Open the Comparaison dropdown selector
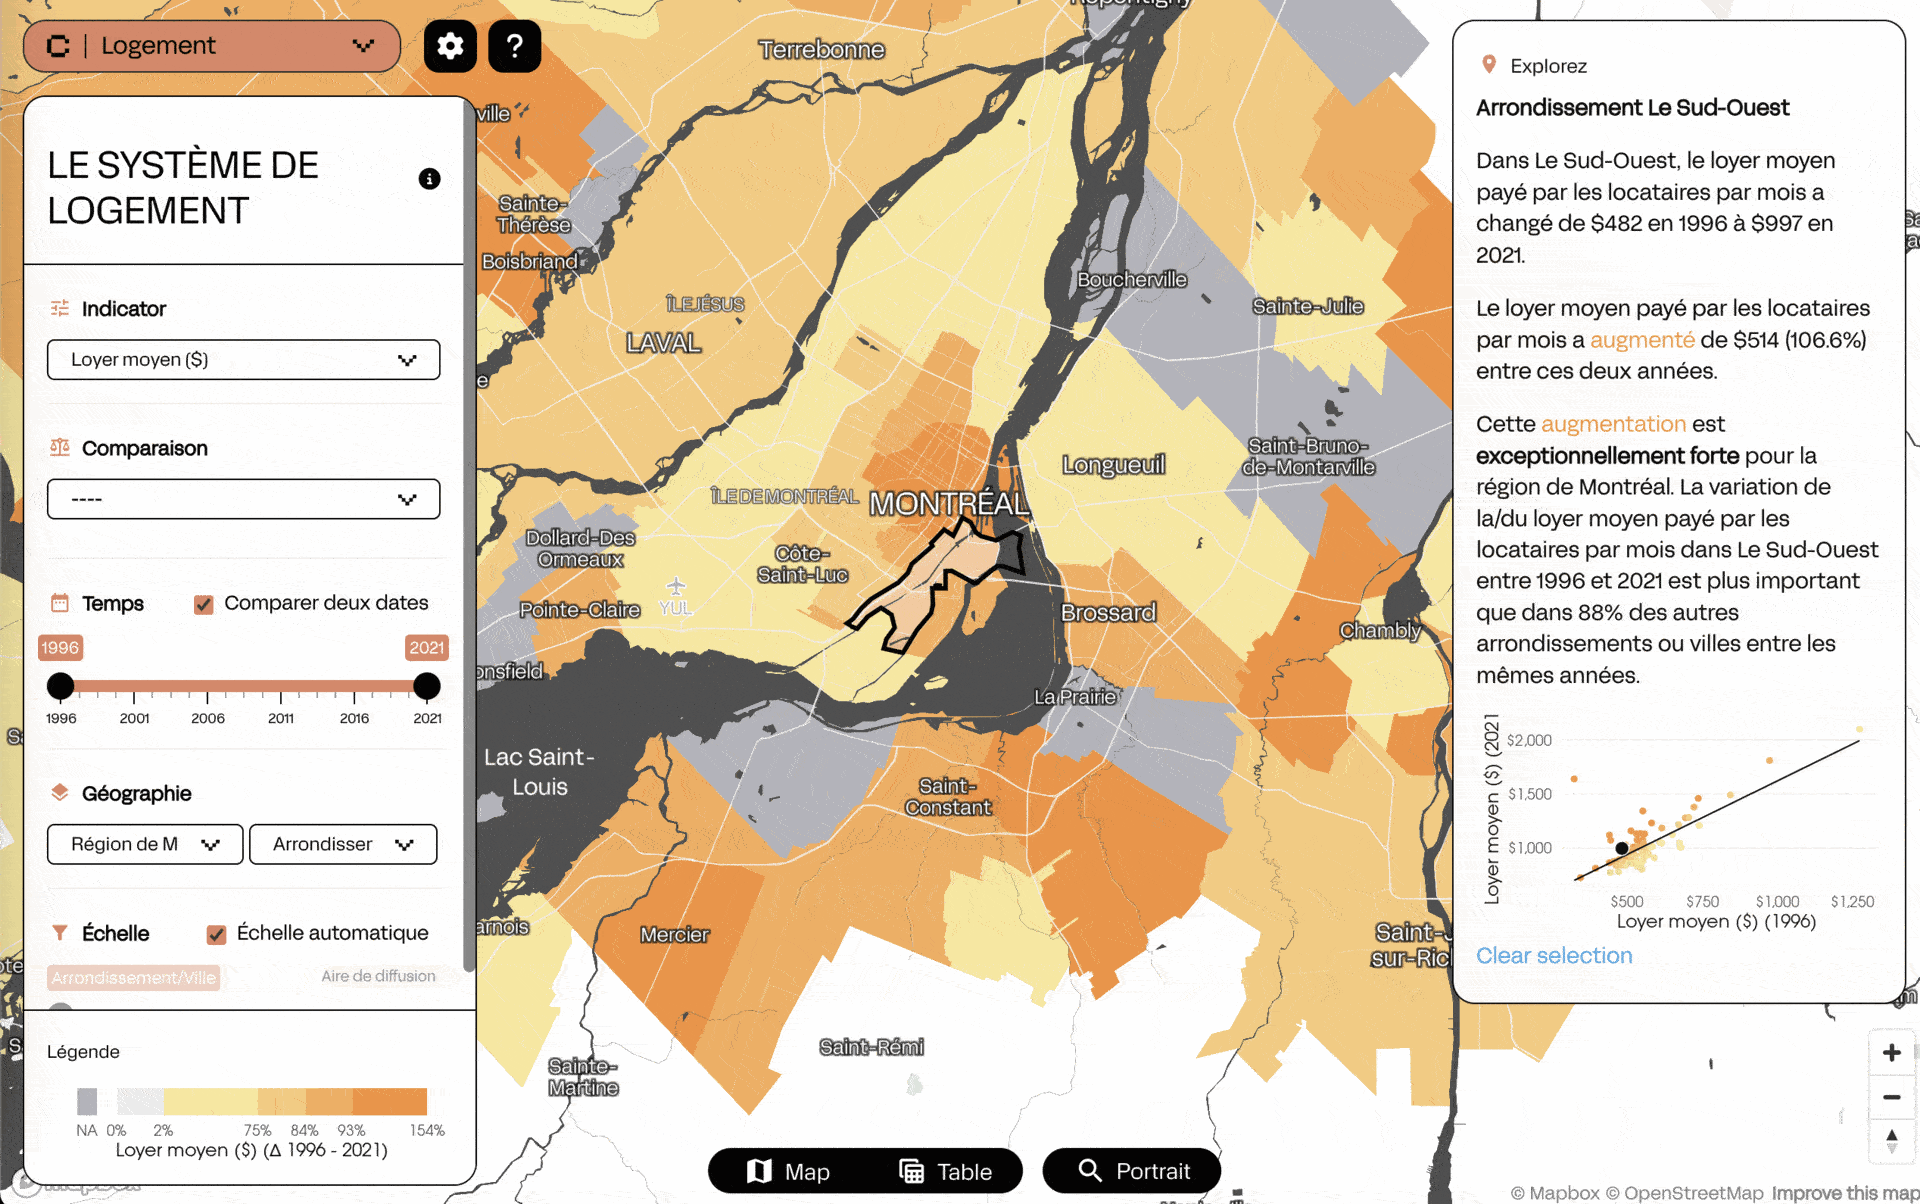The image size is (1920, 1204). (243, 498)
